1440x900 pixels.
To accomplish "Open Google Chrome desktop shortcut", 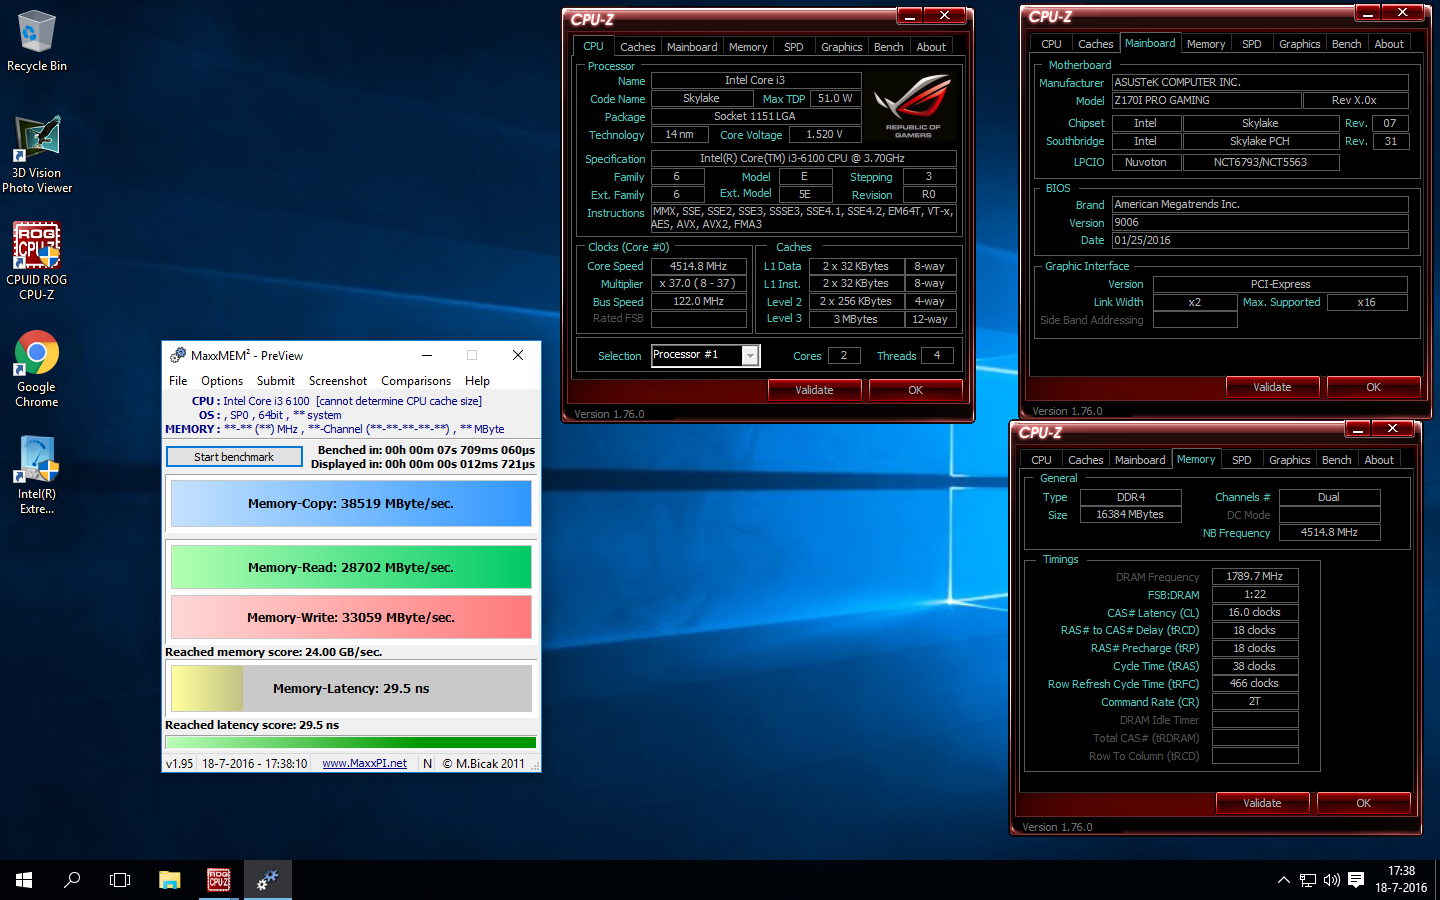I will coord(37,369).
